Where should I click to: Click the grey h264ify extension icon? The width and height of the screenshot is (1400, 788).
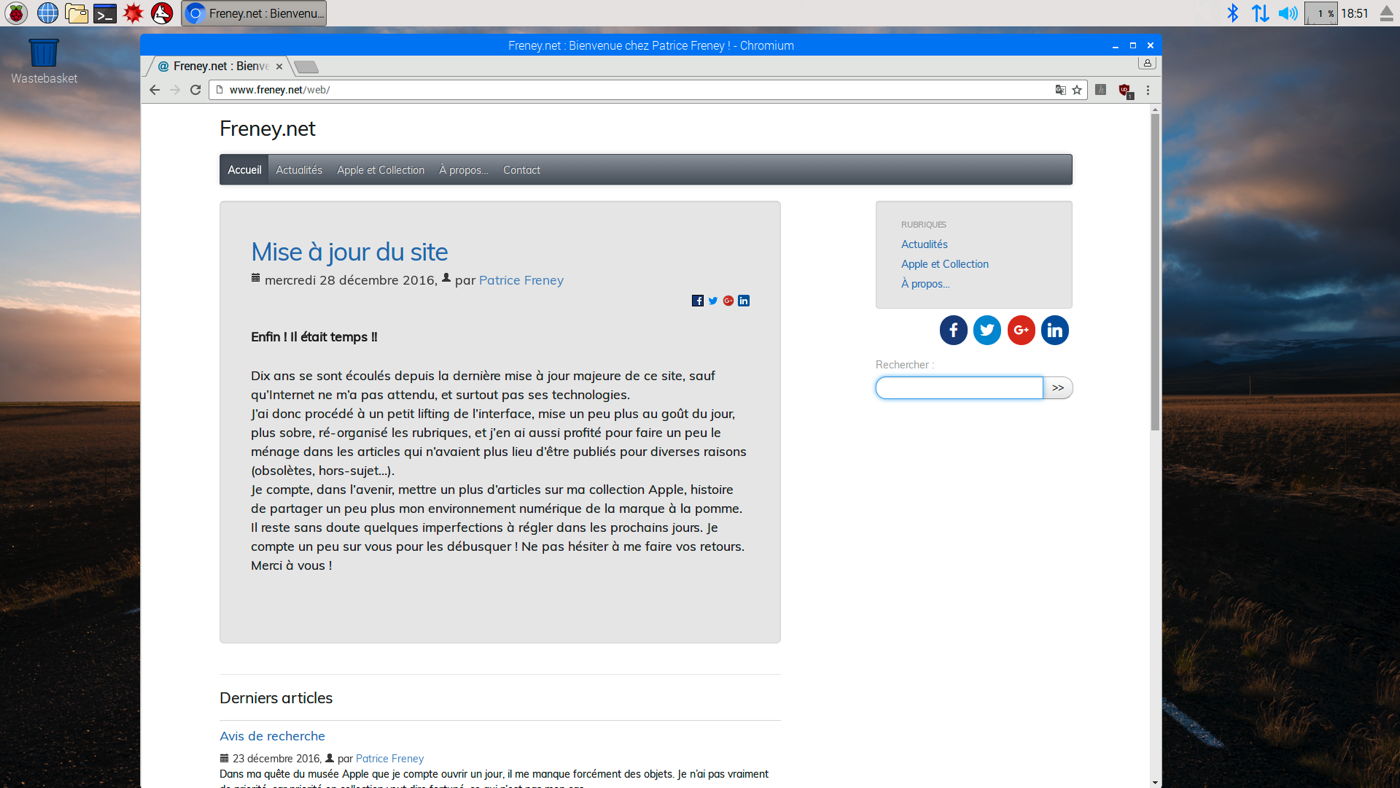click(x=1101, y=89)
